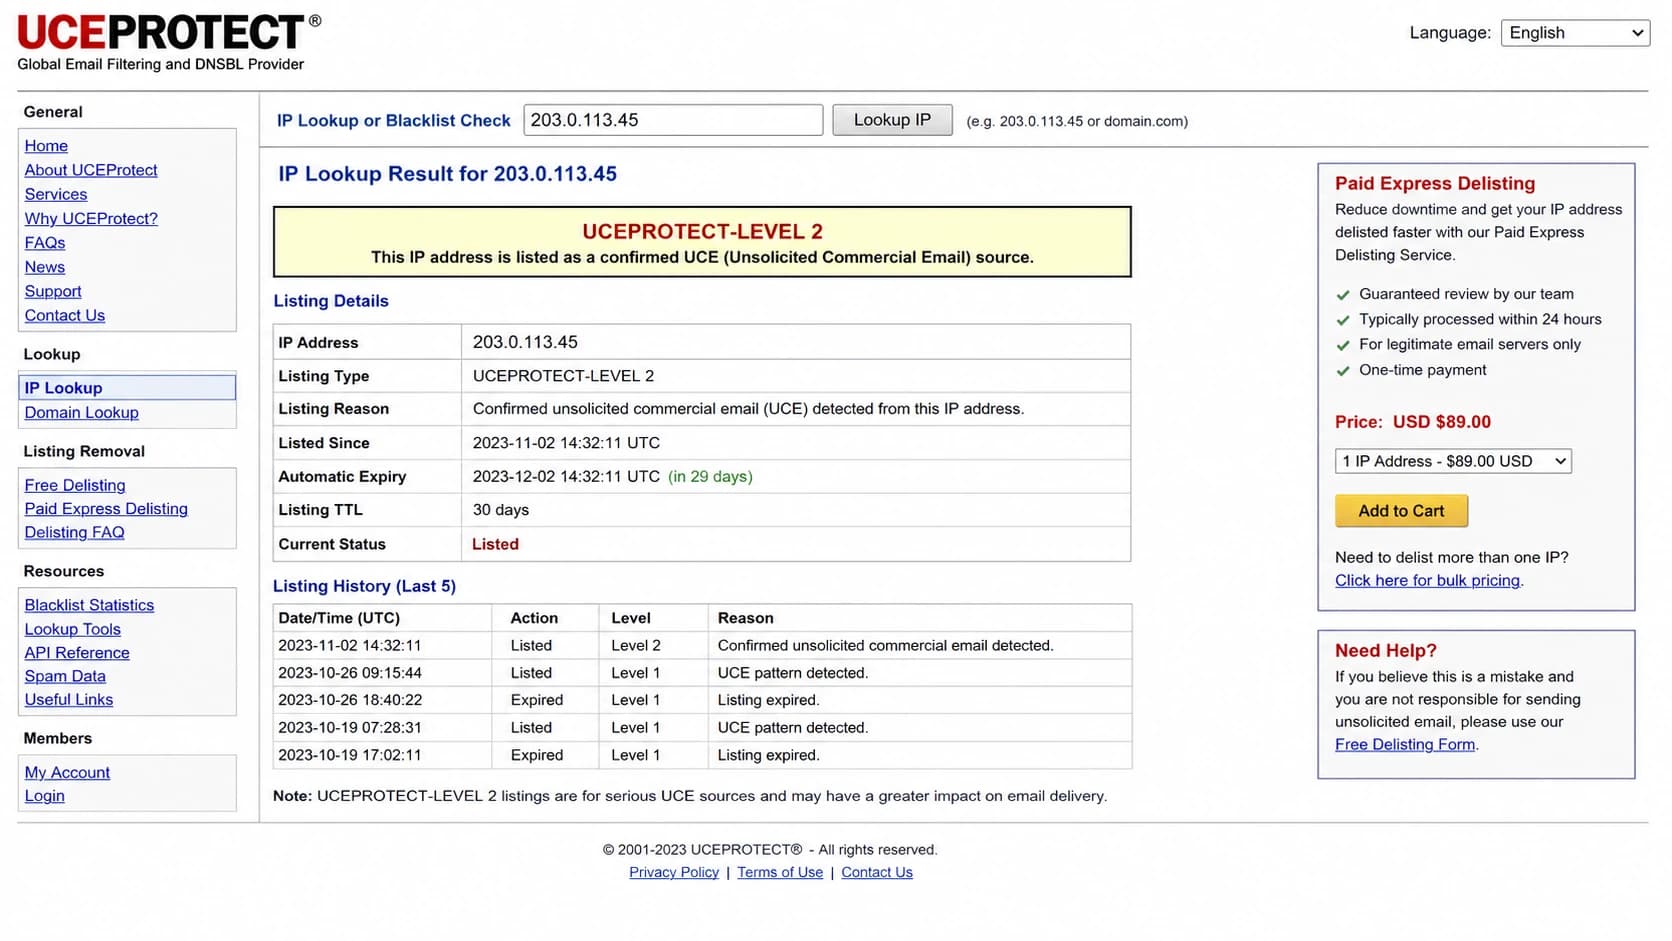Click the IP Address value 203.0.113.45

pos(525,342)
